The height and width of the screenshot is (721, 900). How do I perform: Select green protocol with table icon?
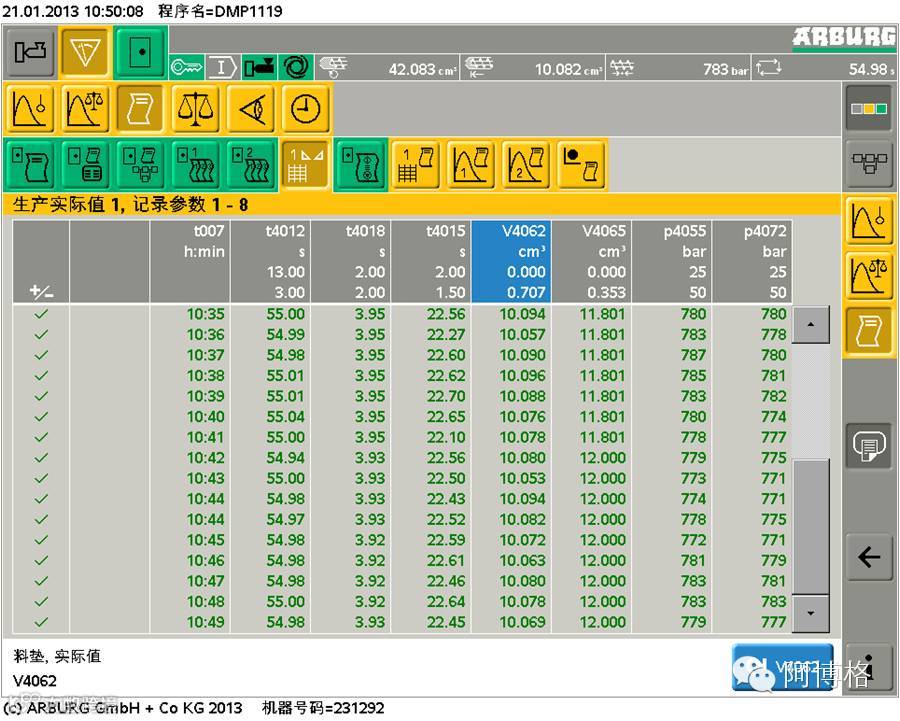(x=85, y=164)
